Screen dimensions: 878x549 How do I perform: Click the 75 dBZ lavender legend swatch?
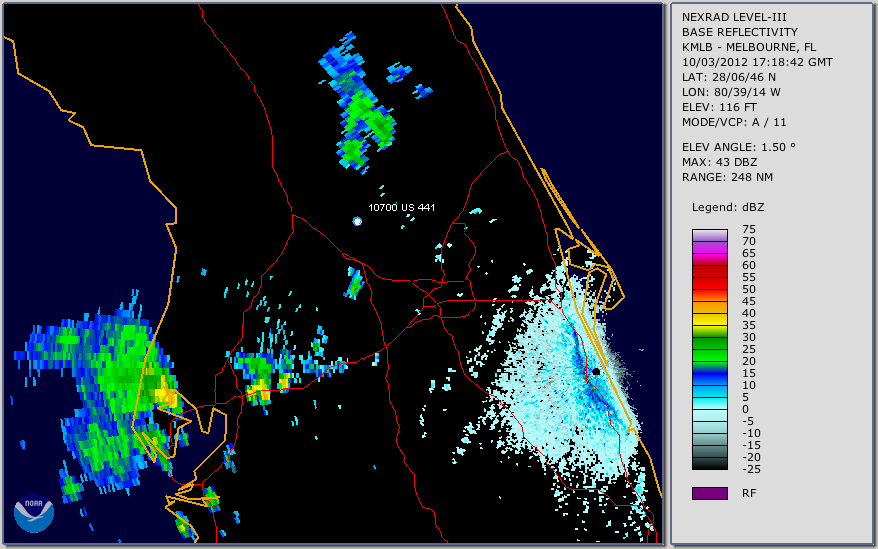(709, 235)
